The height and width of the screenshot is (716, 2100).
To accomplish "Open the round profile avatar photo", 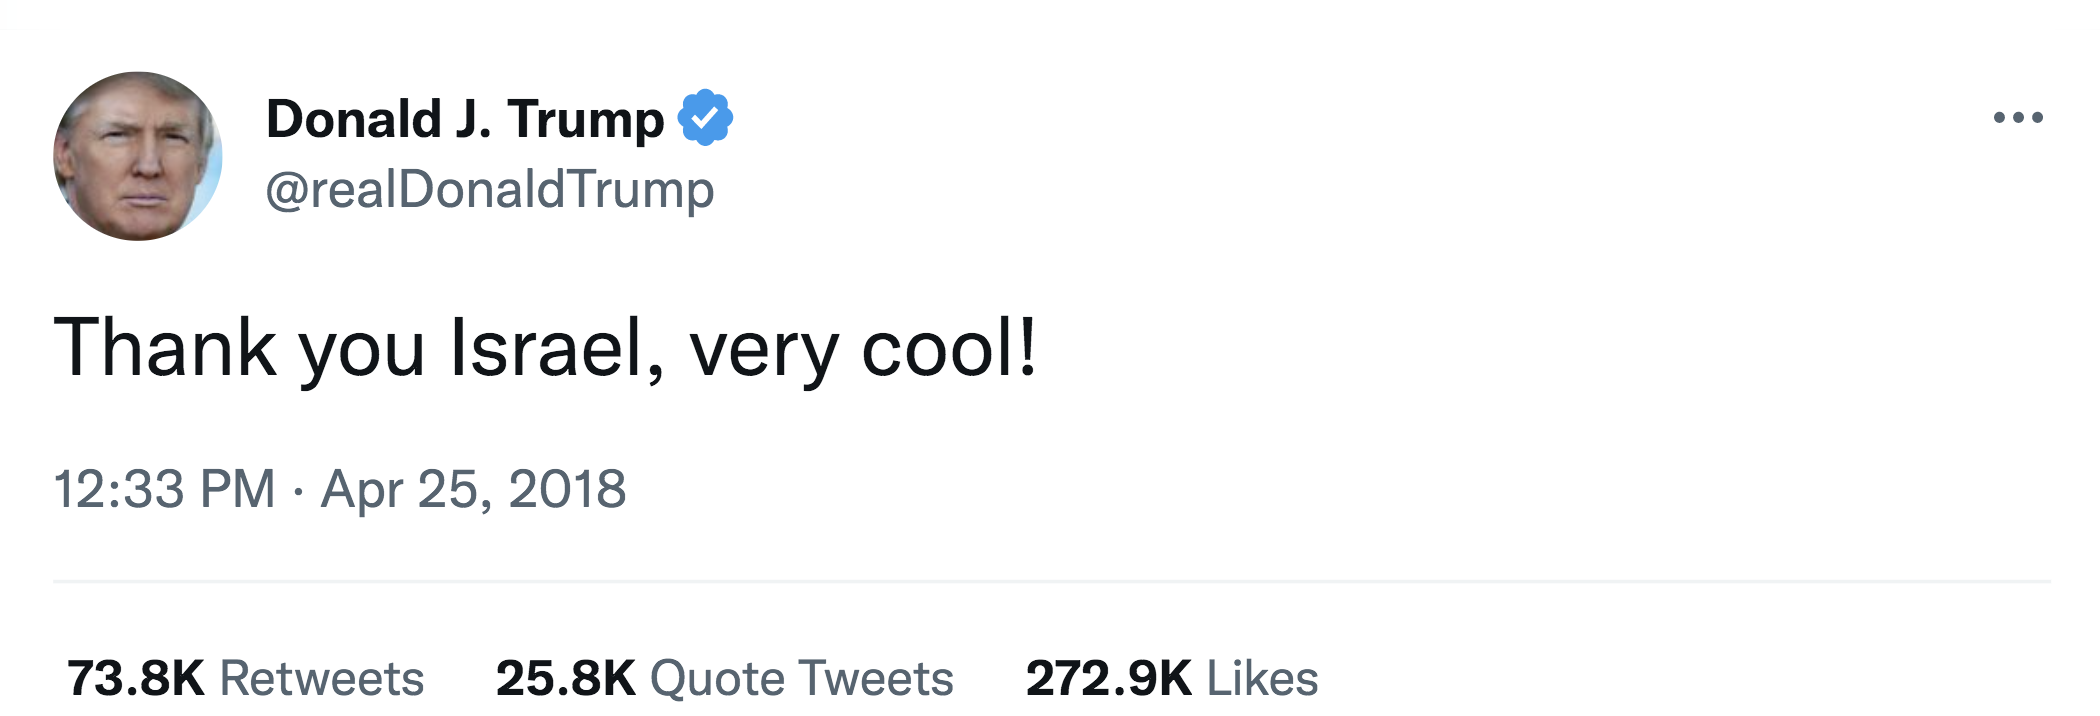I will [x=138, y=156].
